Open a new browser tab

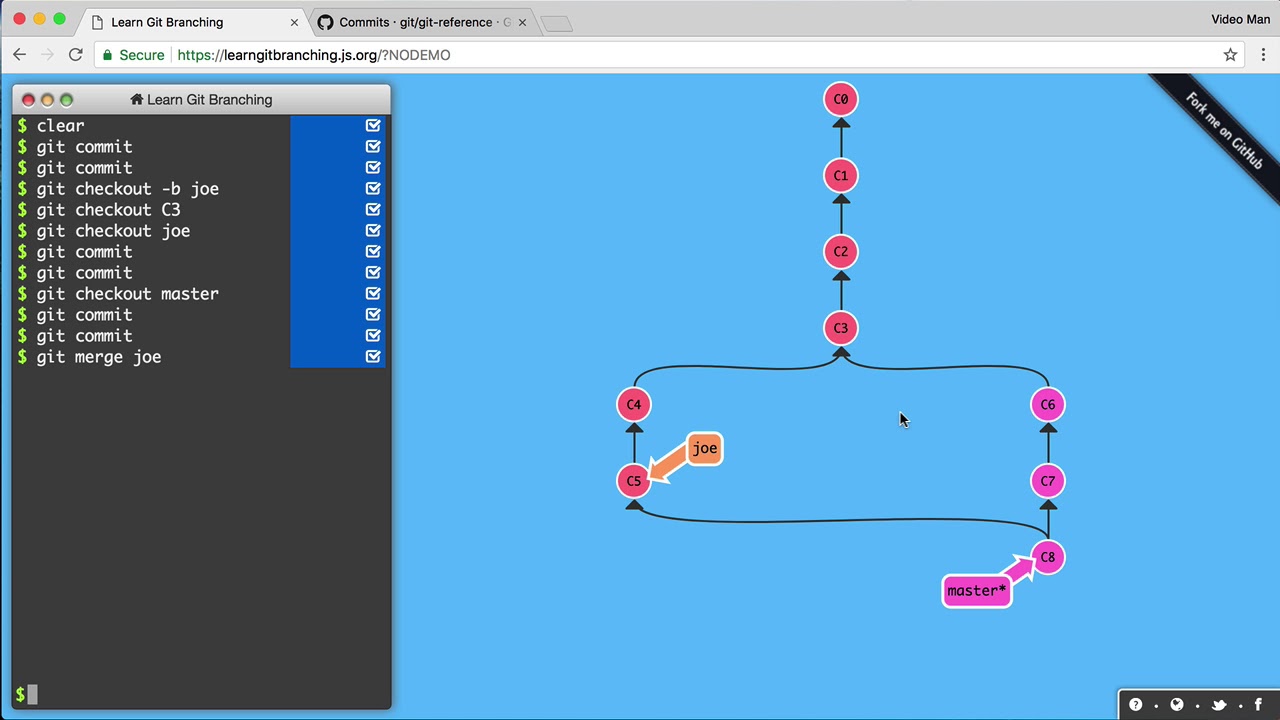(557, 23)
